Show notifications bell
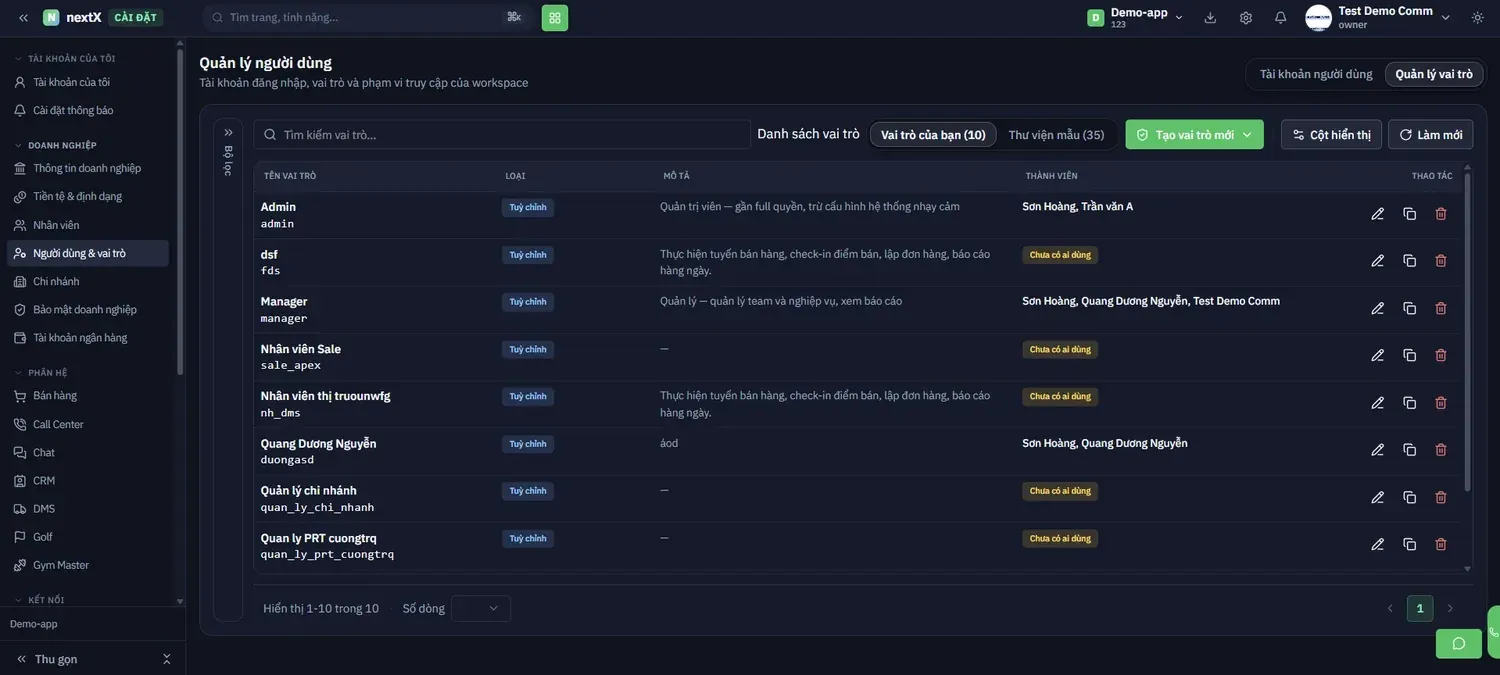Viewport: 1500px width, 675px height. click(1280, 18)
